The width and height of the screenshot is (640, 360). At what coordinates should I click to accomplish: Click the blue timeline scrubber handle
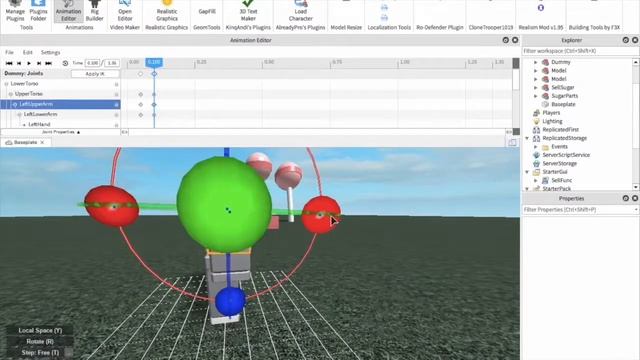click(154, 62)
